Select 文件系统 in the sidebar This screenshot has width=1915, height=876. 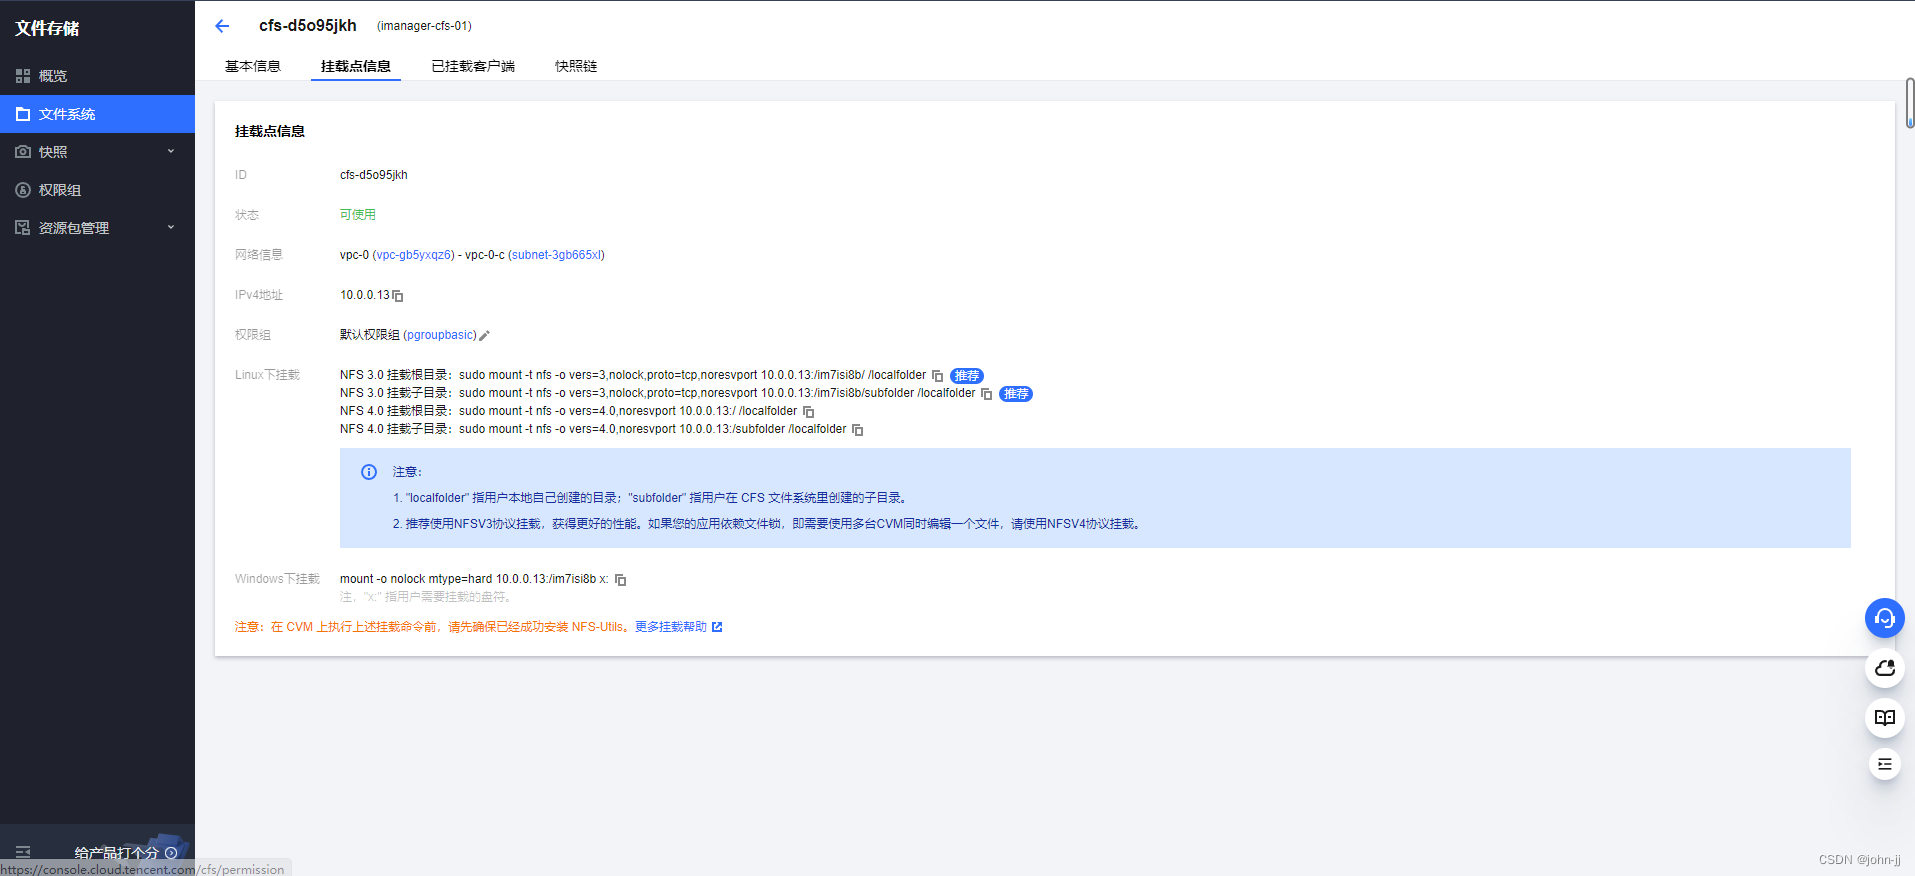pyautogui.click(x=97, y=114)
